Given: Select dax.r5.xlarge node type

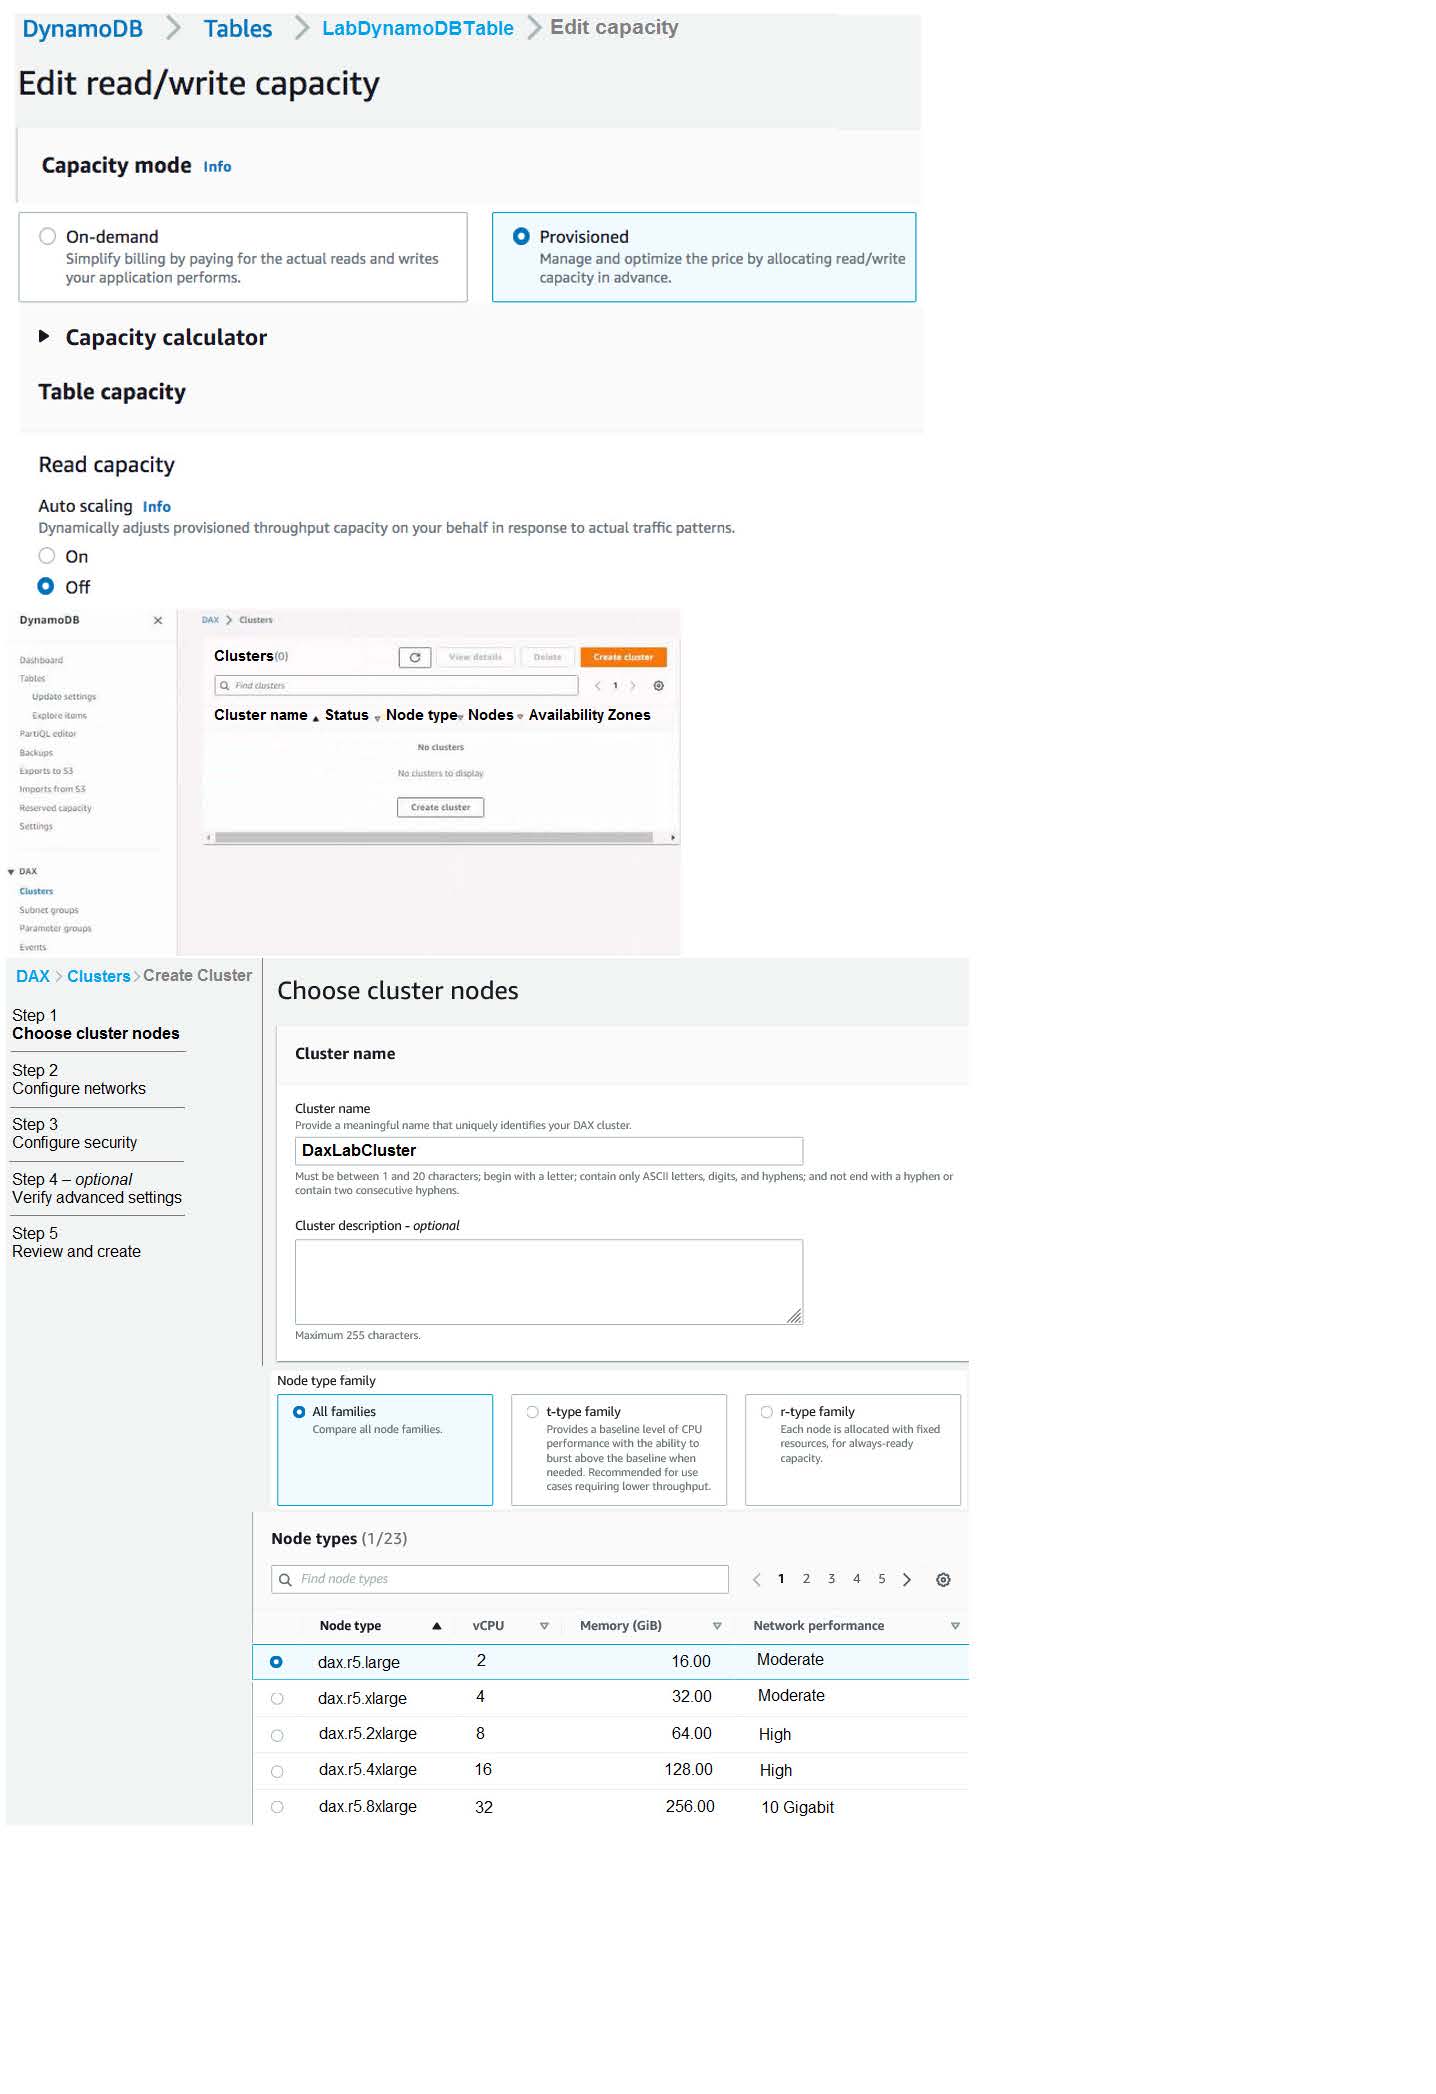Looking at the screenshot, I should tap(277, 1699).
